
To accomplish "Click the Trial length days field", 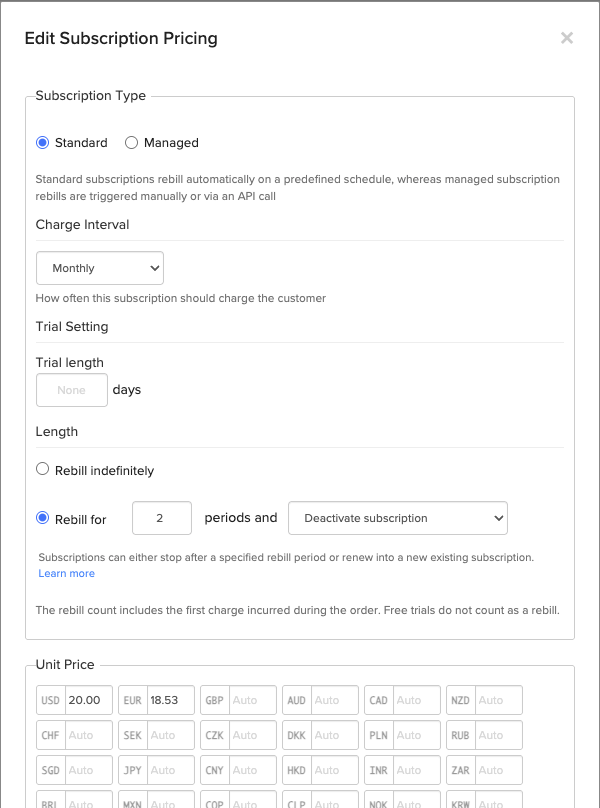I will tap(72, 390).
